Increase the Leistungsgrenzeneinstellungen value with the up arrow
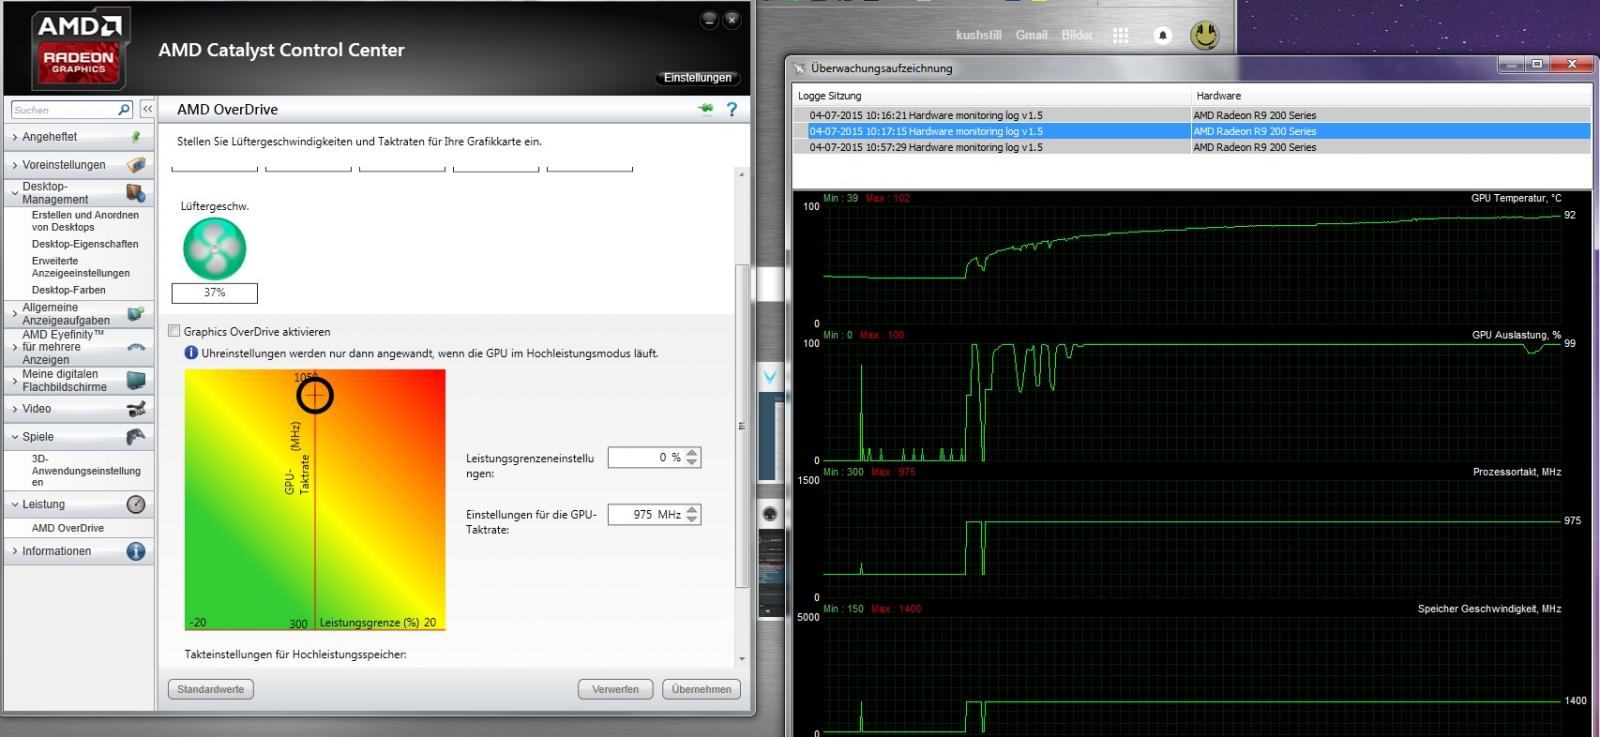The image size is (1600, 737). [693, 452]
